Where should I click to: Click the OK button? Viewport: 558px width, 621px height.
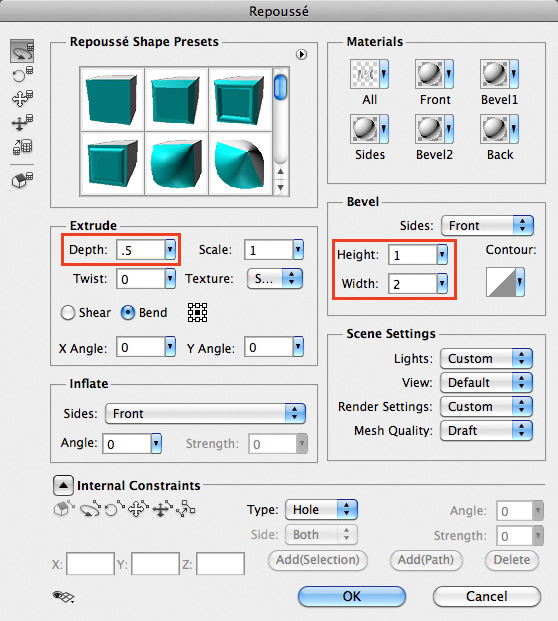[352, 596]
